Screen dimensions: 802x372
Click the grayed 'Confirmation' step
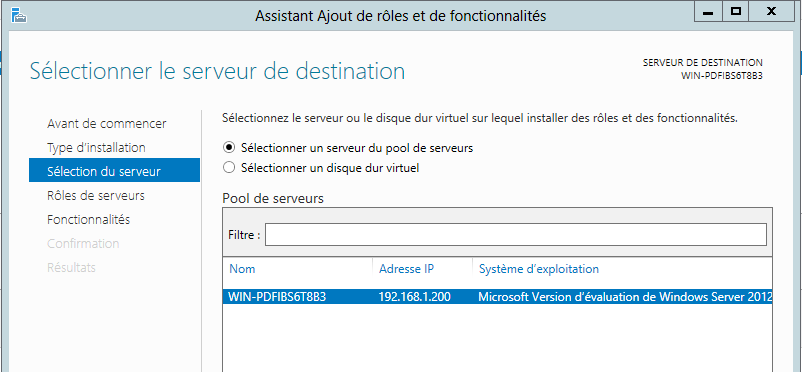tap(83, 244)
